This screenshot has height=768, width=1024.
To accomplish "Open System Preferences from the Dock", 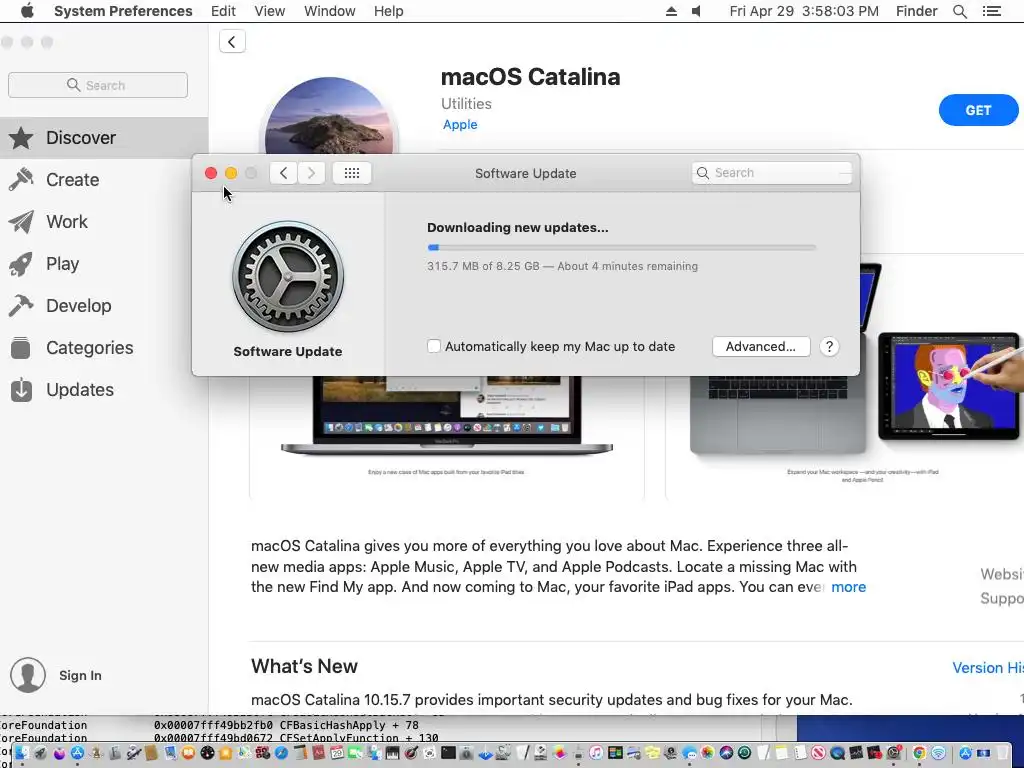I will pyautogui.click(x=893, y=753).
